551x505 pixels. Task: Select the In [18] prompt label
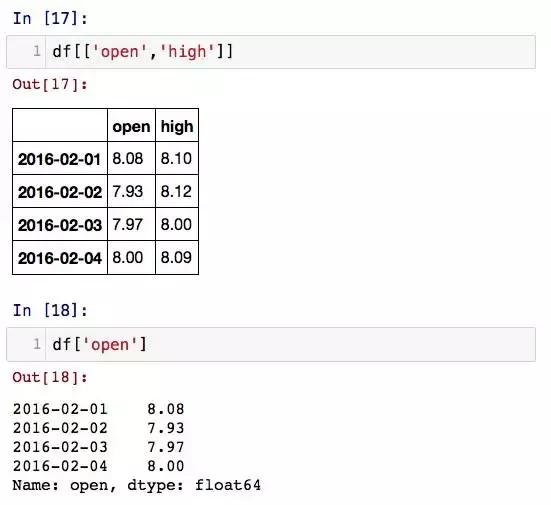[x=50, y=311]
